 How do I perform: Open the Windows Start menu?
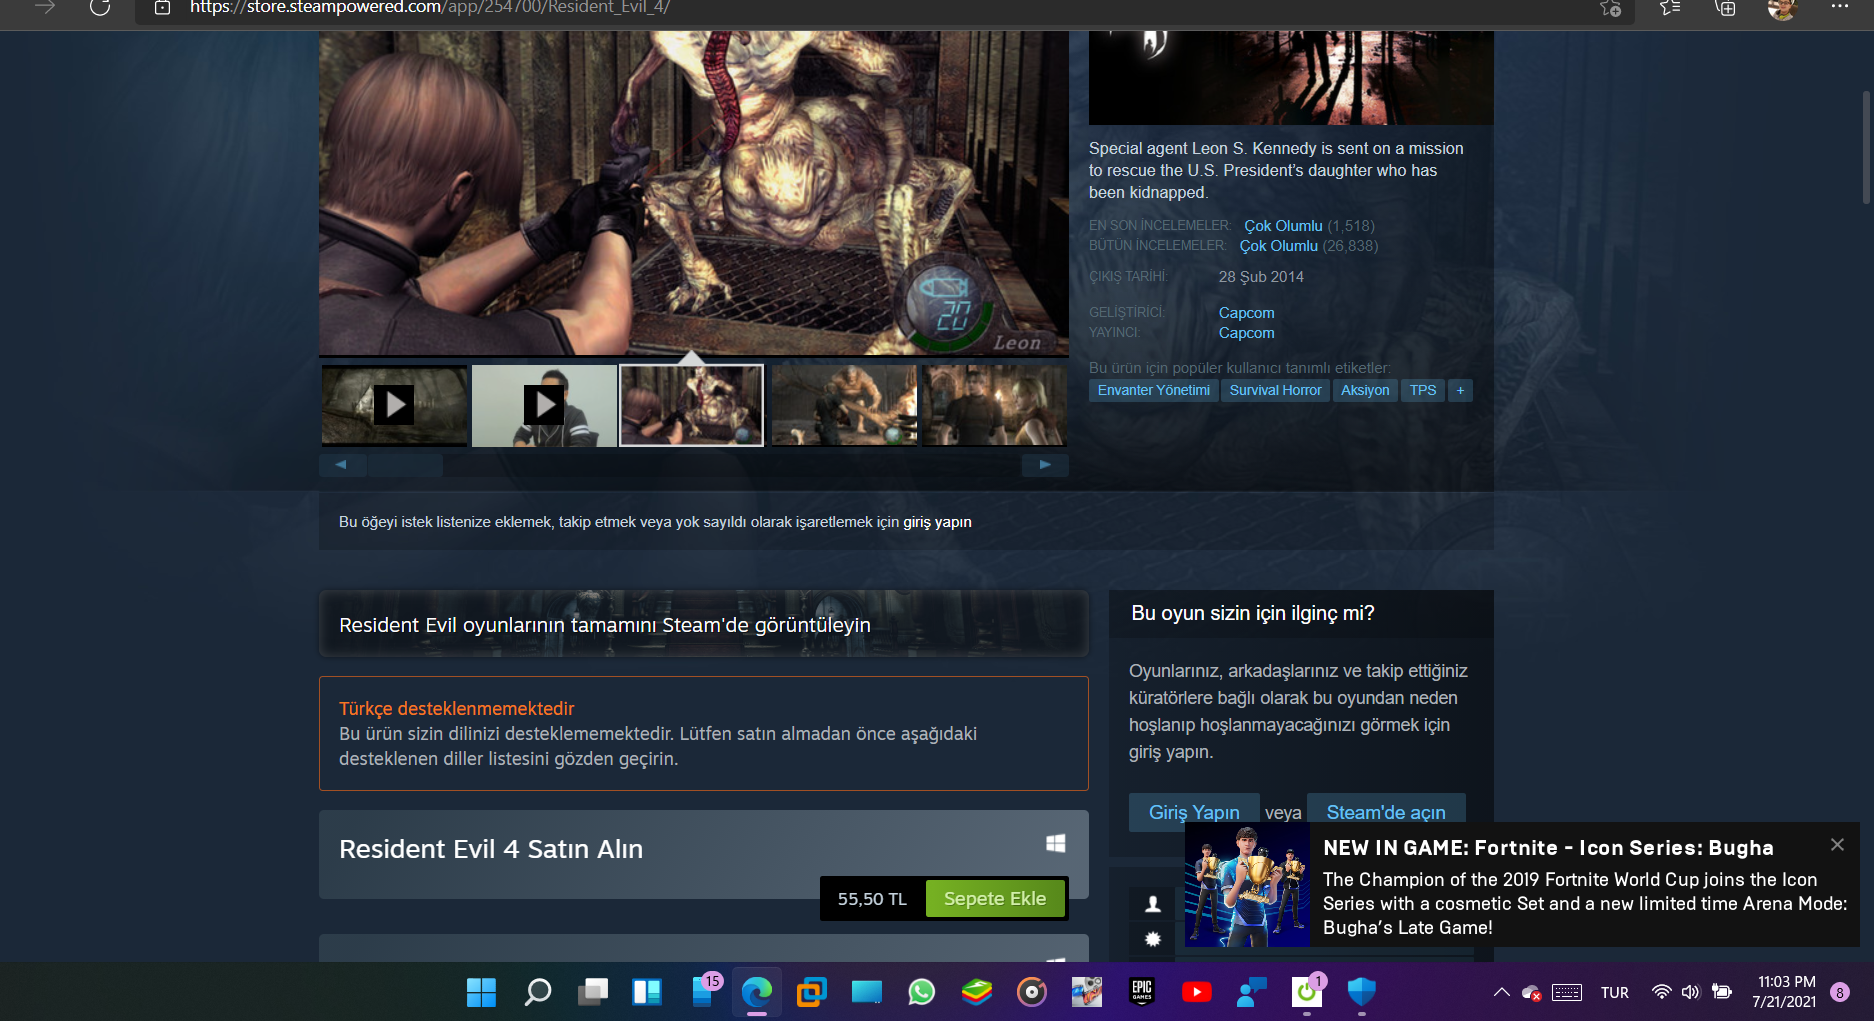pyautogui.click(x=481, y=992)
